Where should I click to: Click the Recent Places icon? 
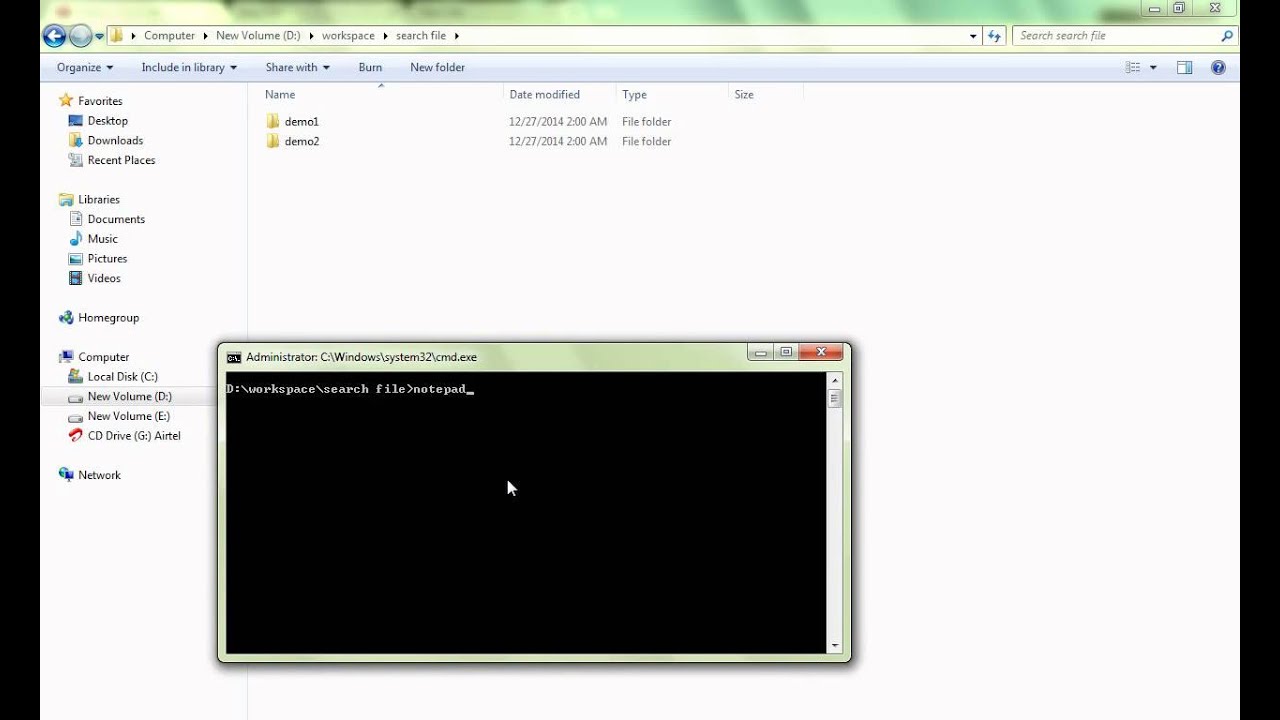pyautogui.click(x=75, y=160)
